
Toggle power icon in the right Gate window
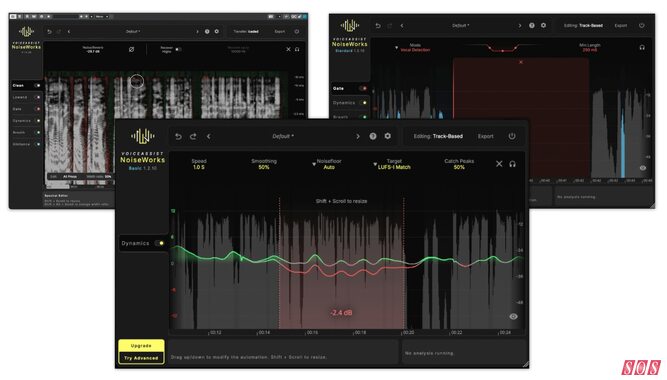click(641, 26)
